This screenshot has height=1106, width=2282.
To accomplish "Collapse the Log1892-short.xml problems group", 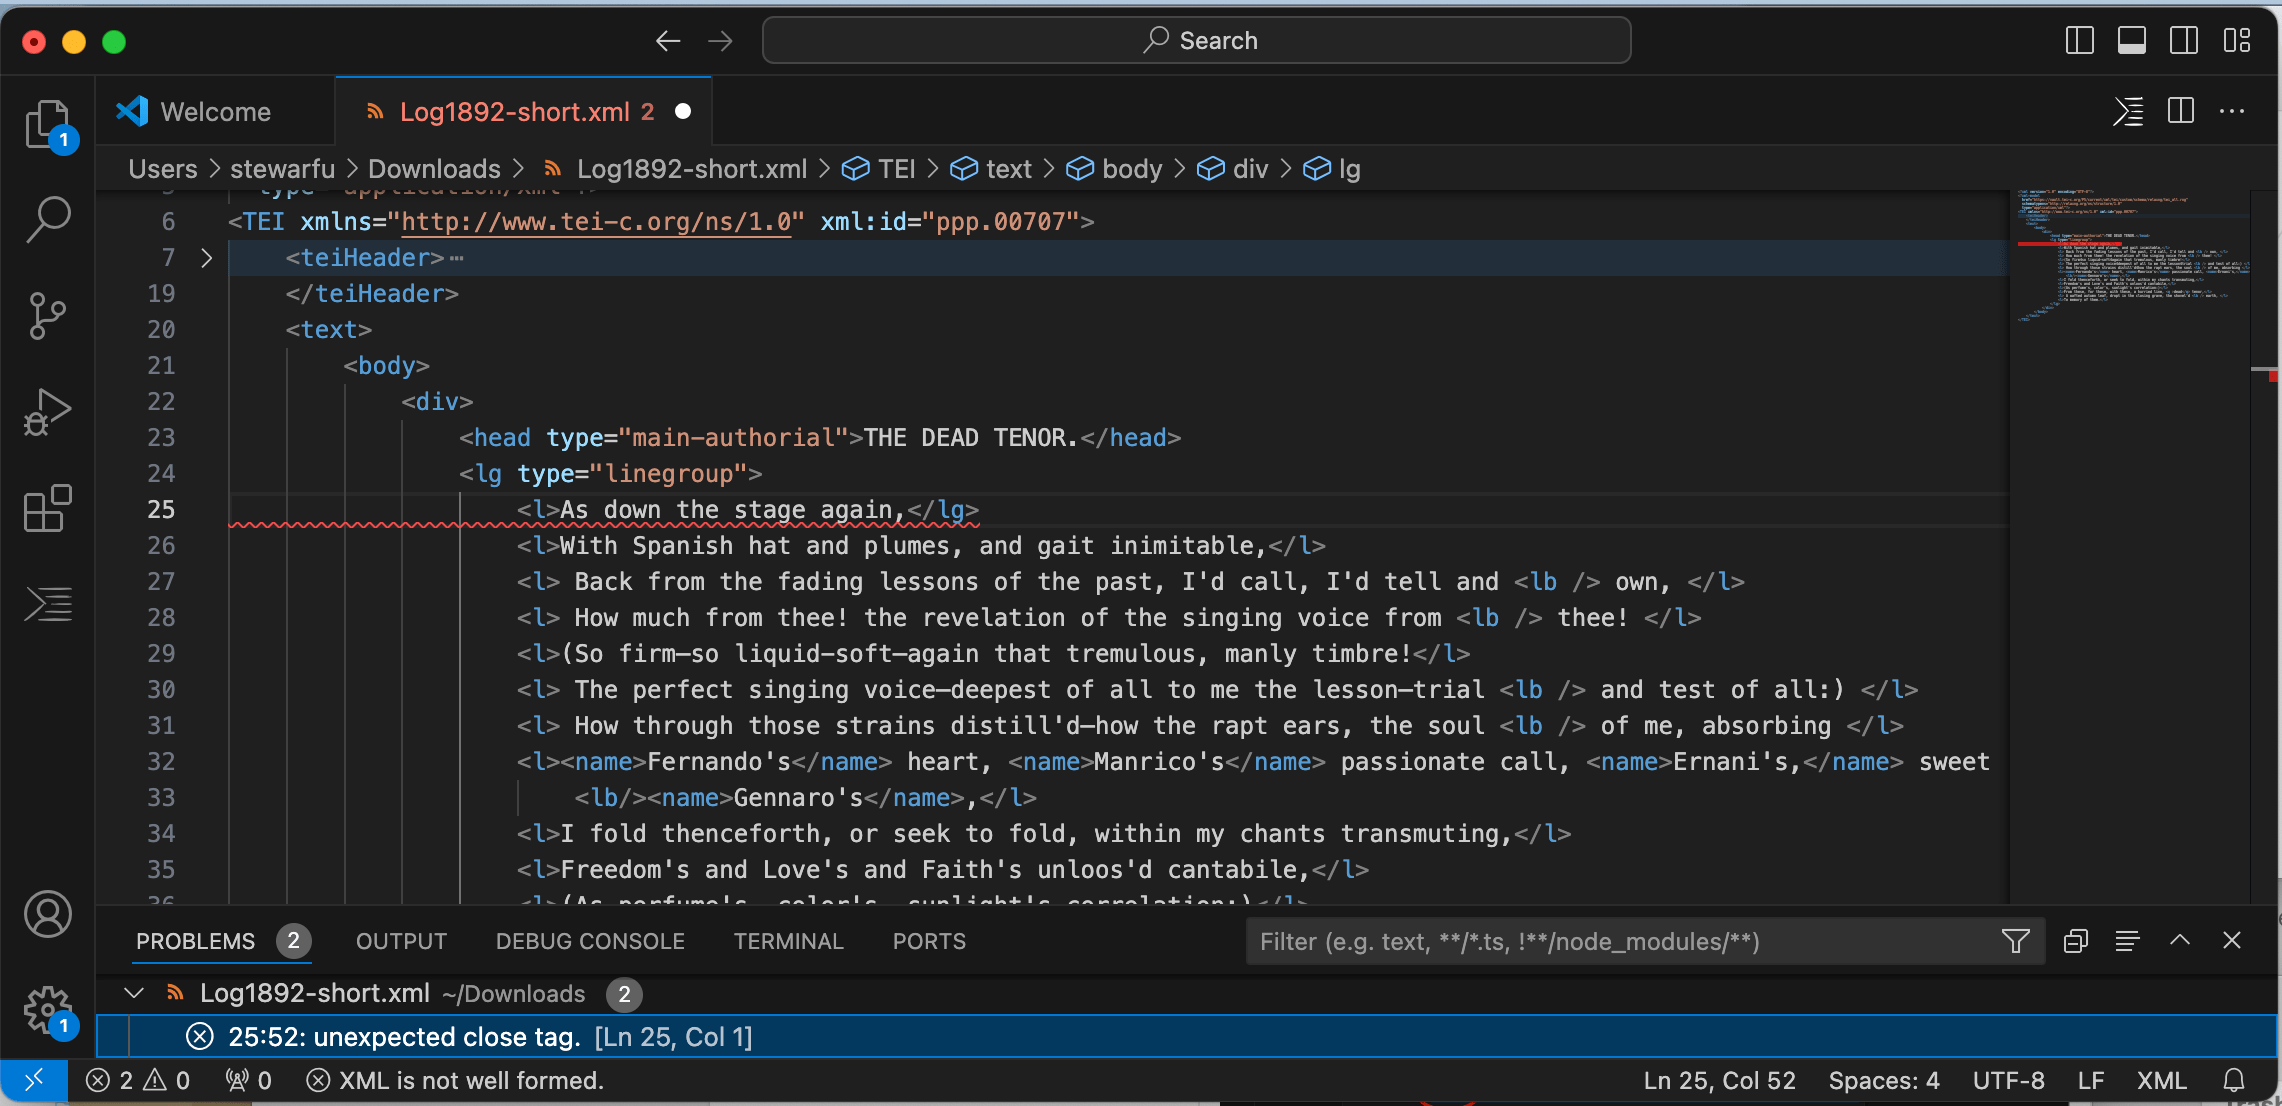I will pyautogui.click(x=133, y=992).
